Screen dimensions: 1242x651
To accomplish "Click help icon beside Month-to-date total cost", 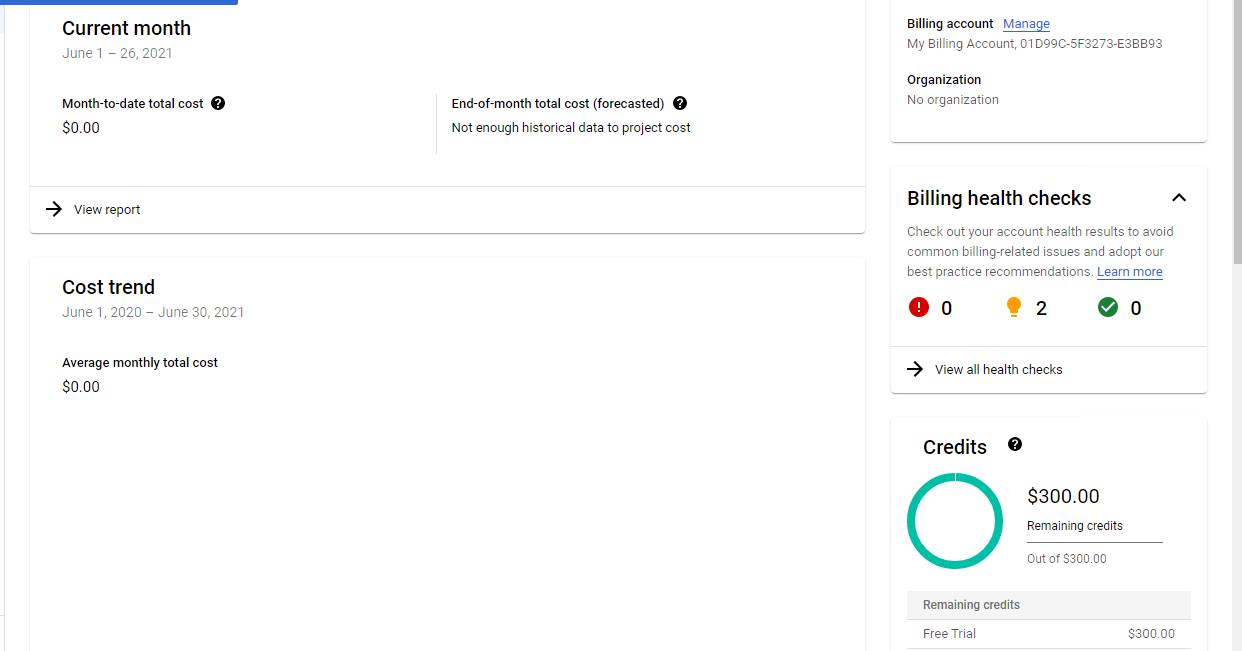I will click(x=218, y=103).
